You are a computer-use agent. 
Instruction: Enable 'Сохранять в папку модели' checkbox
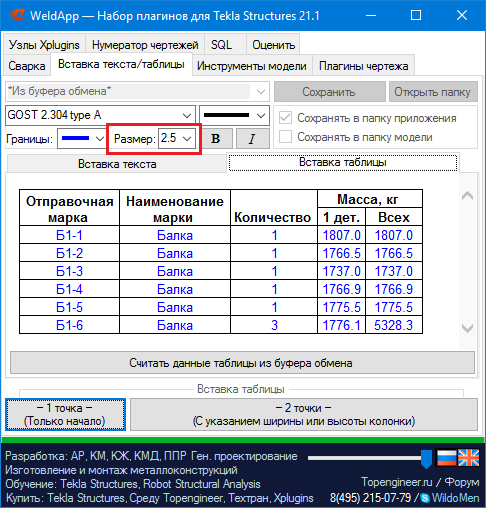285,137
